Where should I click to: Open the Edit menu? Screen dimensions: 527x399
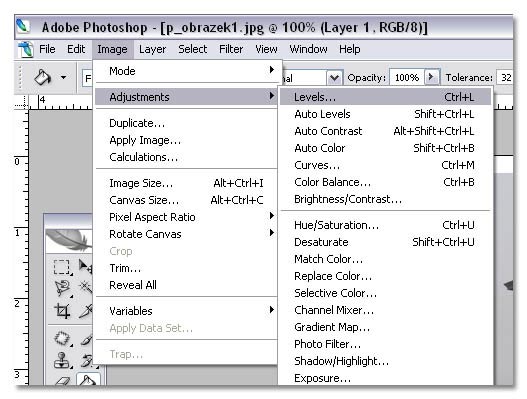(x=76, y=49)
